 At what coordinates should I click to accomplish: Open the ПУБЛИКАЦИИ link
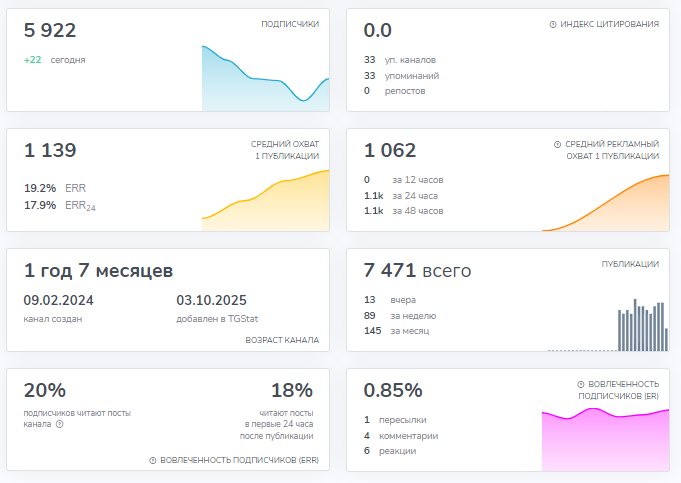(629, 264)
